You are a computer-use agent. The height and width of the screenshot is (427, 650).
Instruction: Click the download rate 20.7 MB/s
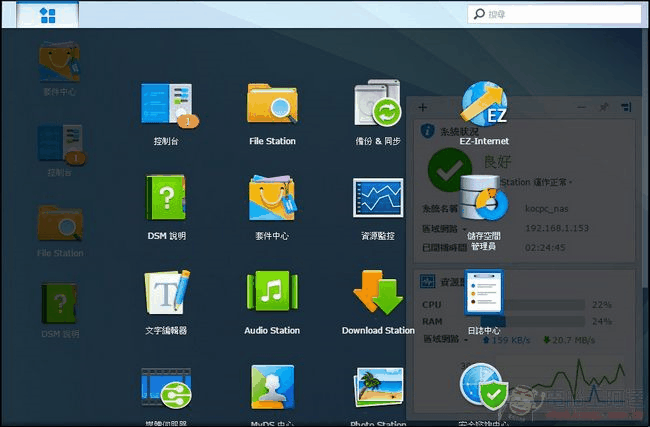click(x=569, y=340)
